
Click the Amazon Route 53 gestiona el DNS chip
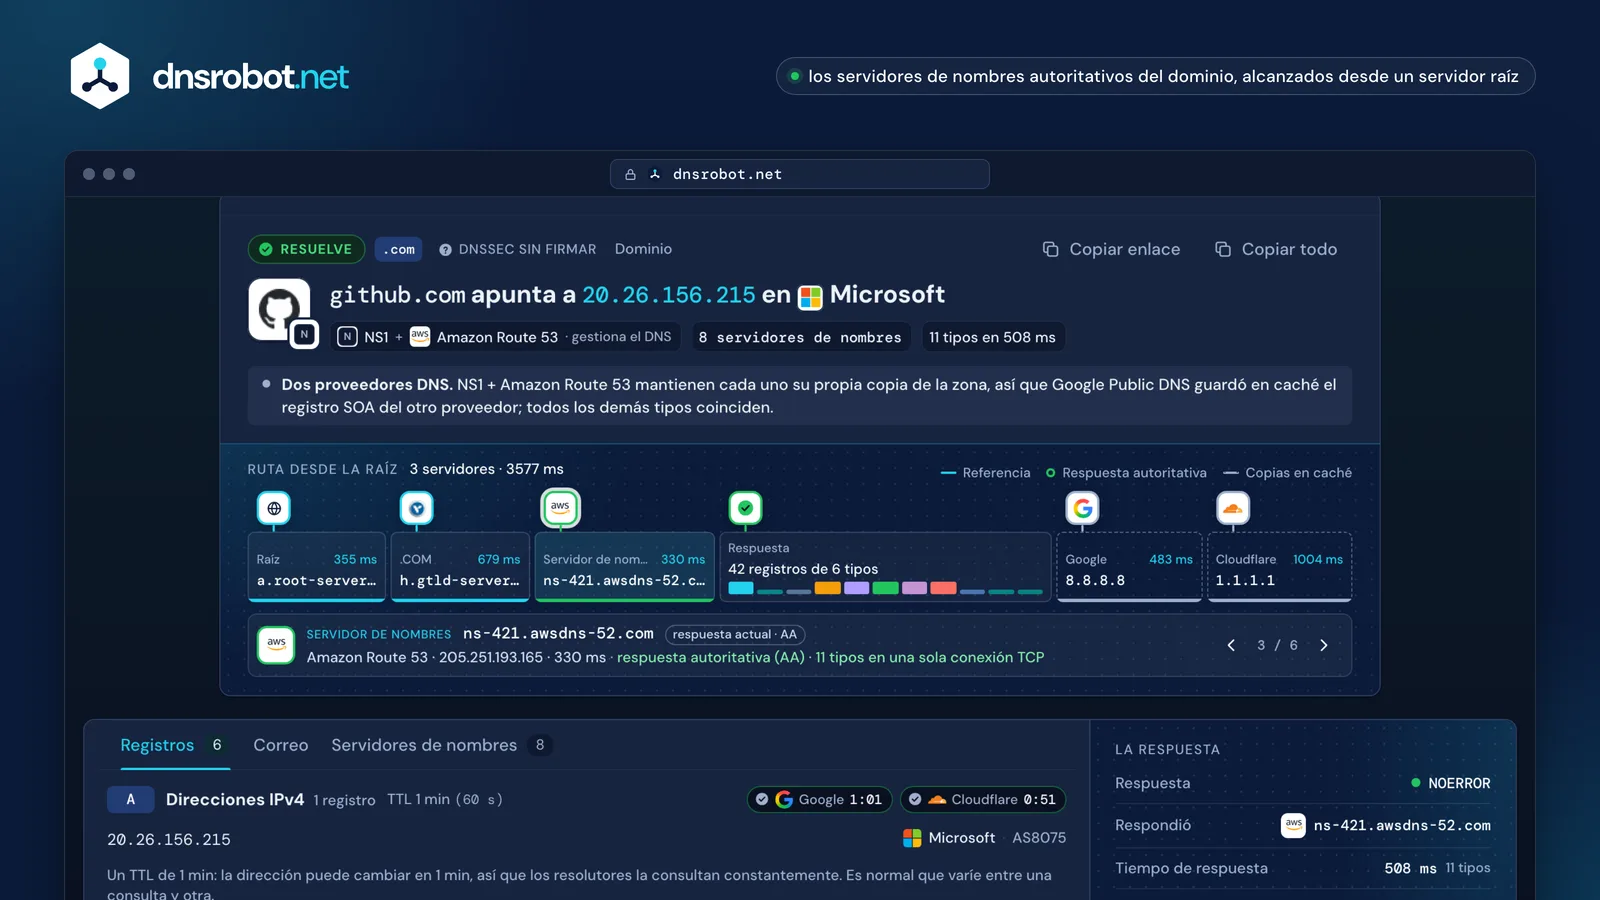coord(505,337)
